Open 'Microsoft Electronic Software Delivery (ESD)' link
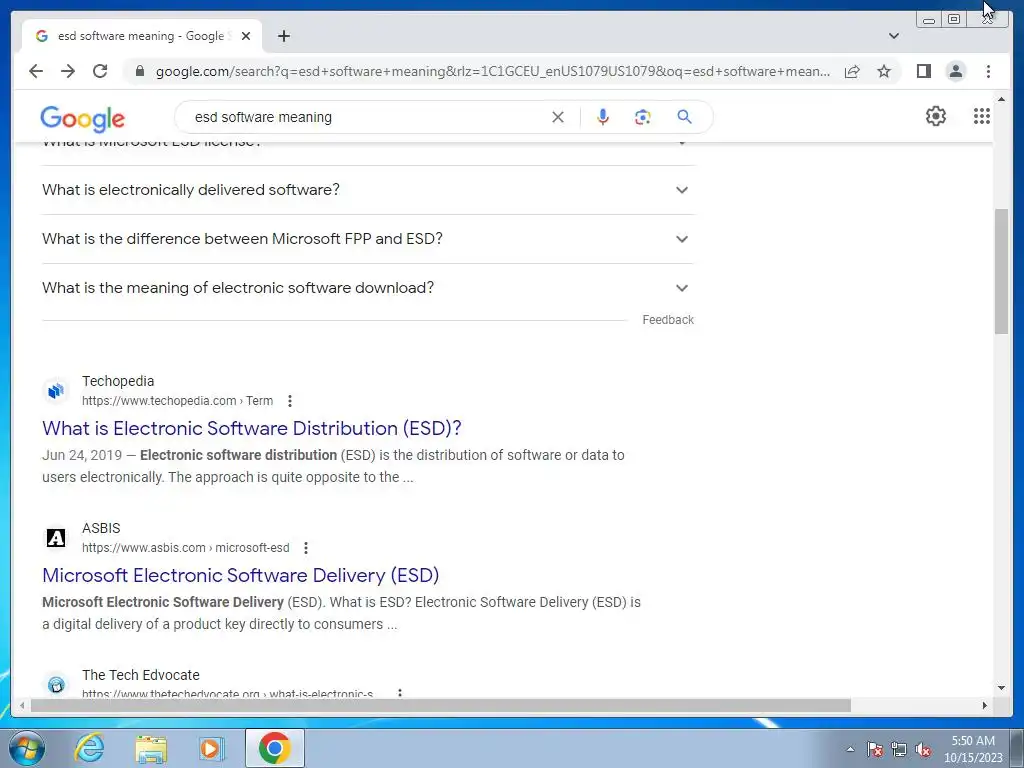Viewport: 1024px width, 768px height. coord(240,575)
